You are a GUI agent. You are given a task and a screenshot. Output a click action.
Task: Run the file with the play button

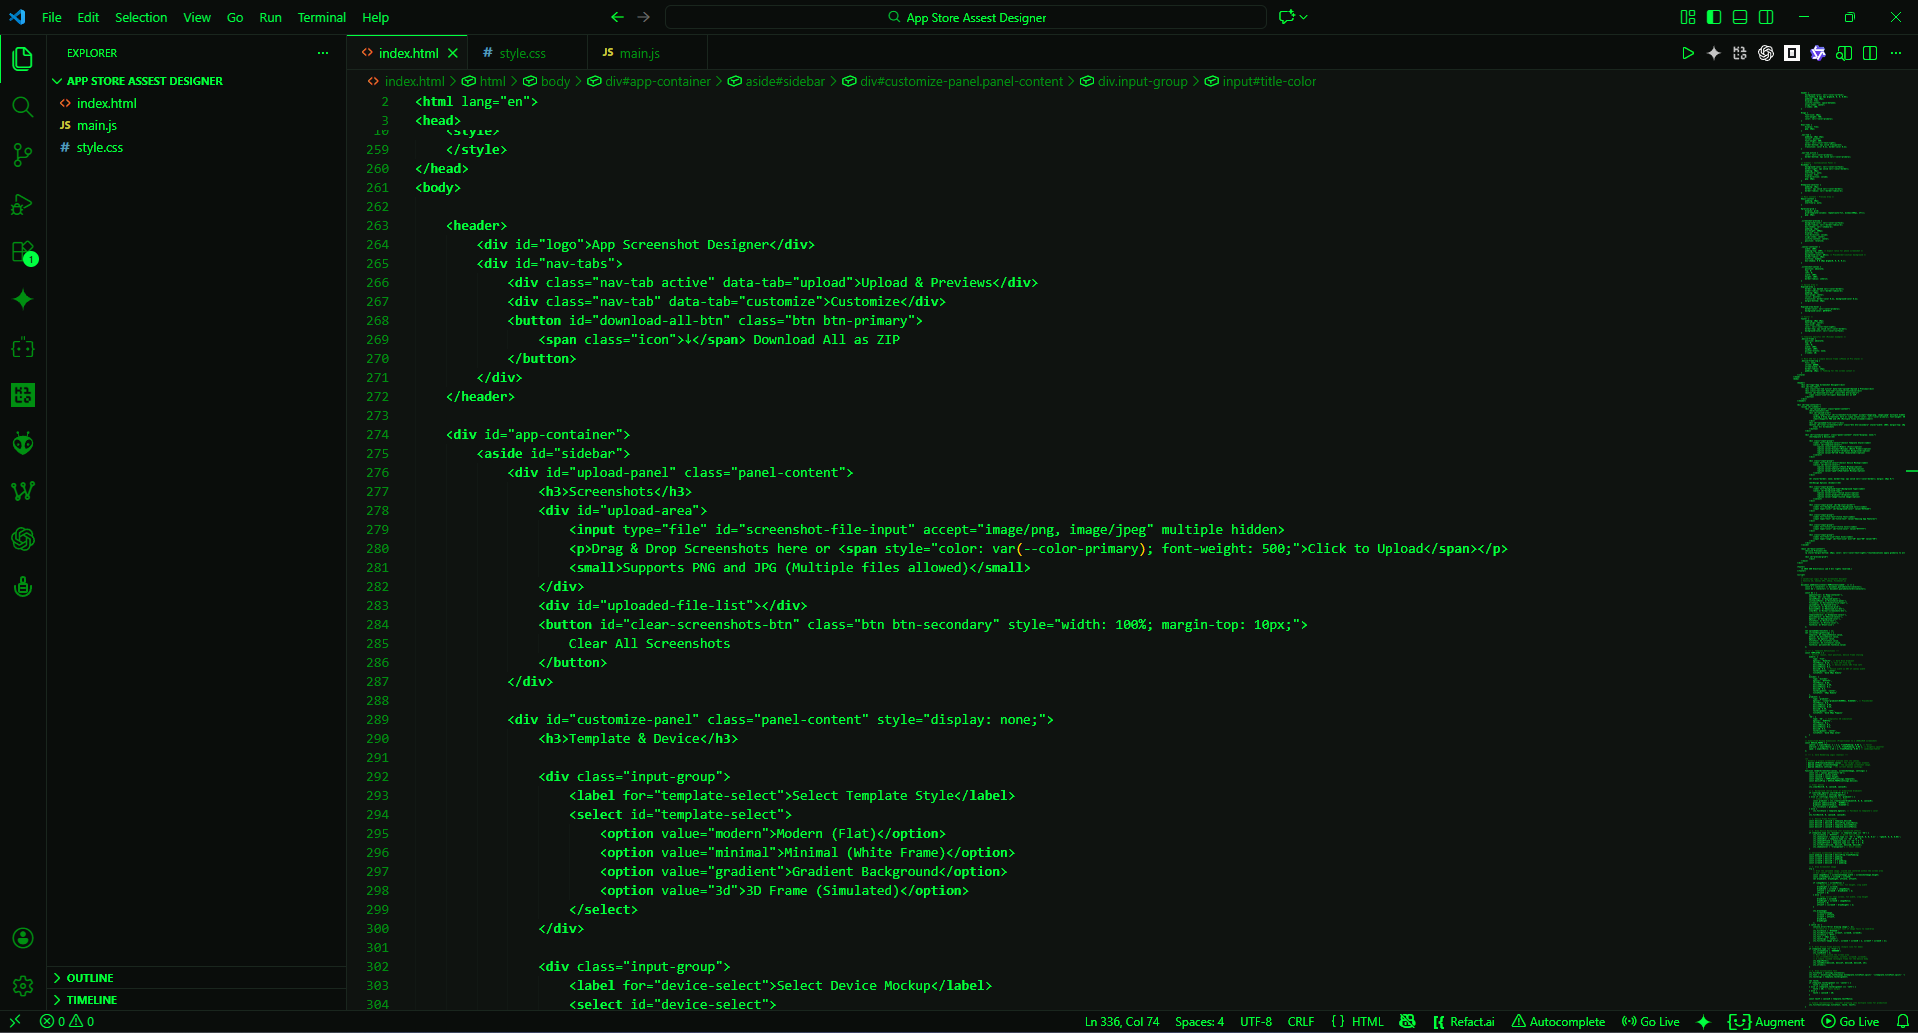1687,53
